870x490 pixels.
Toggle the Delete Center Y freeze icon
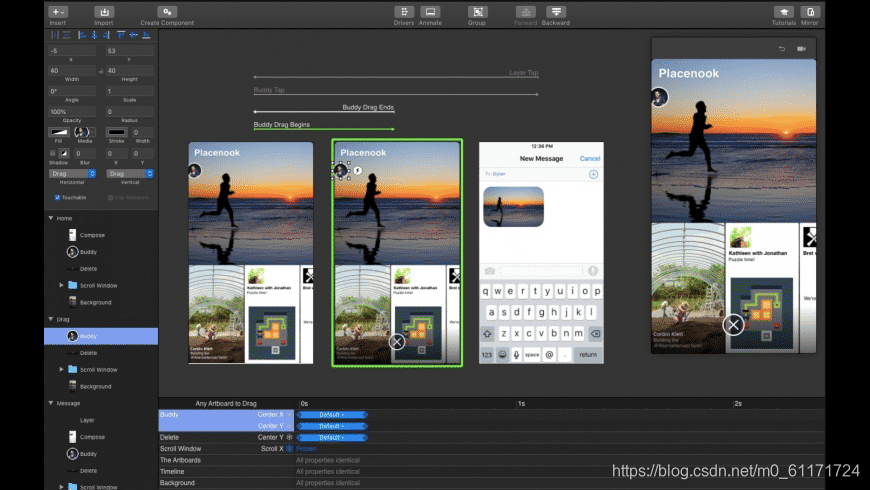pos(290,437)
